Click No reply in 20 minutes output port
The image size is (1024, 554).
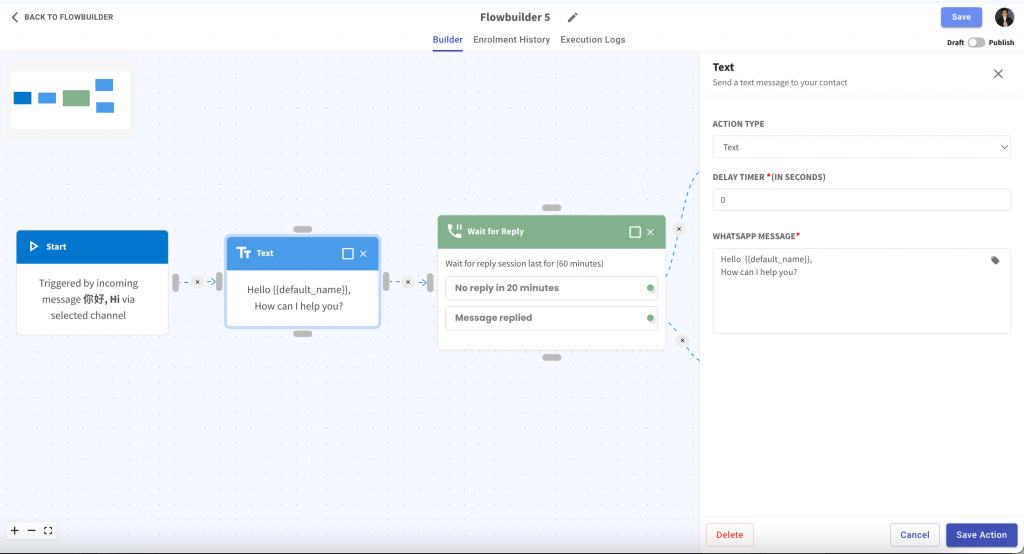650,288
